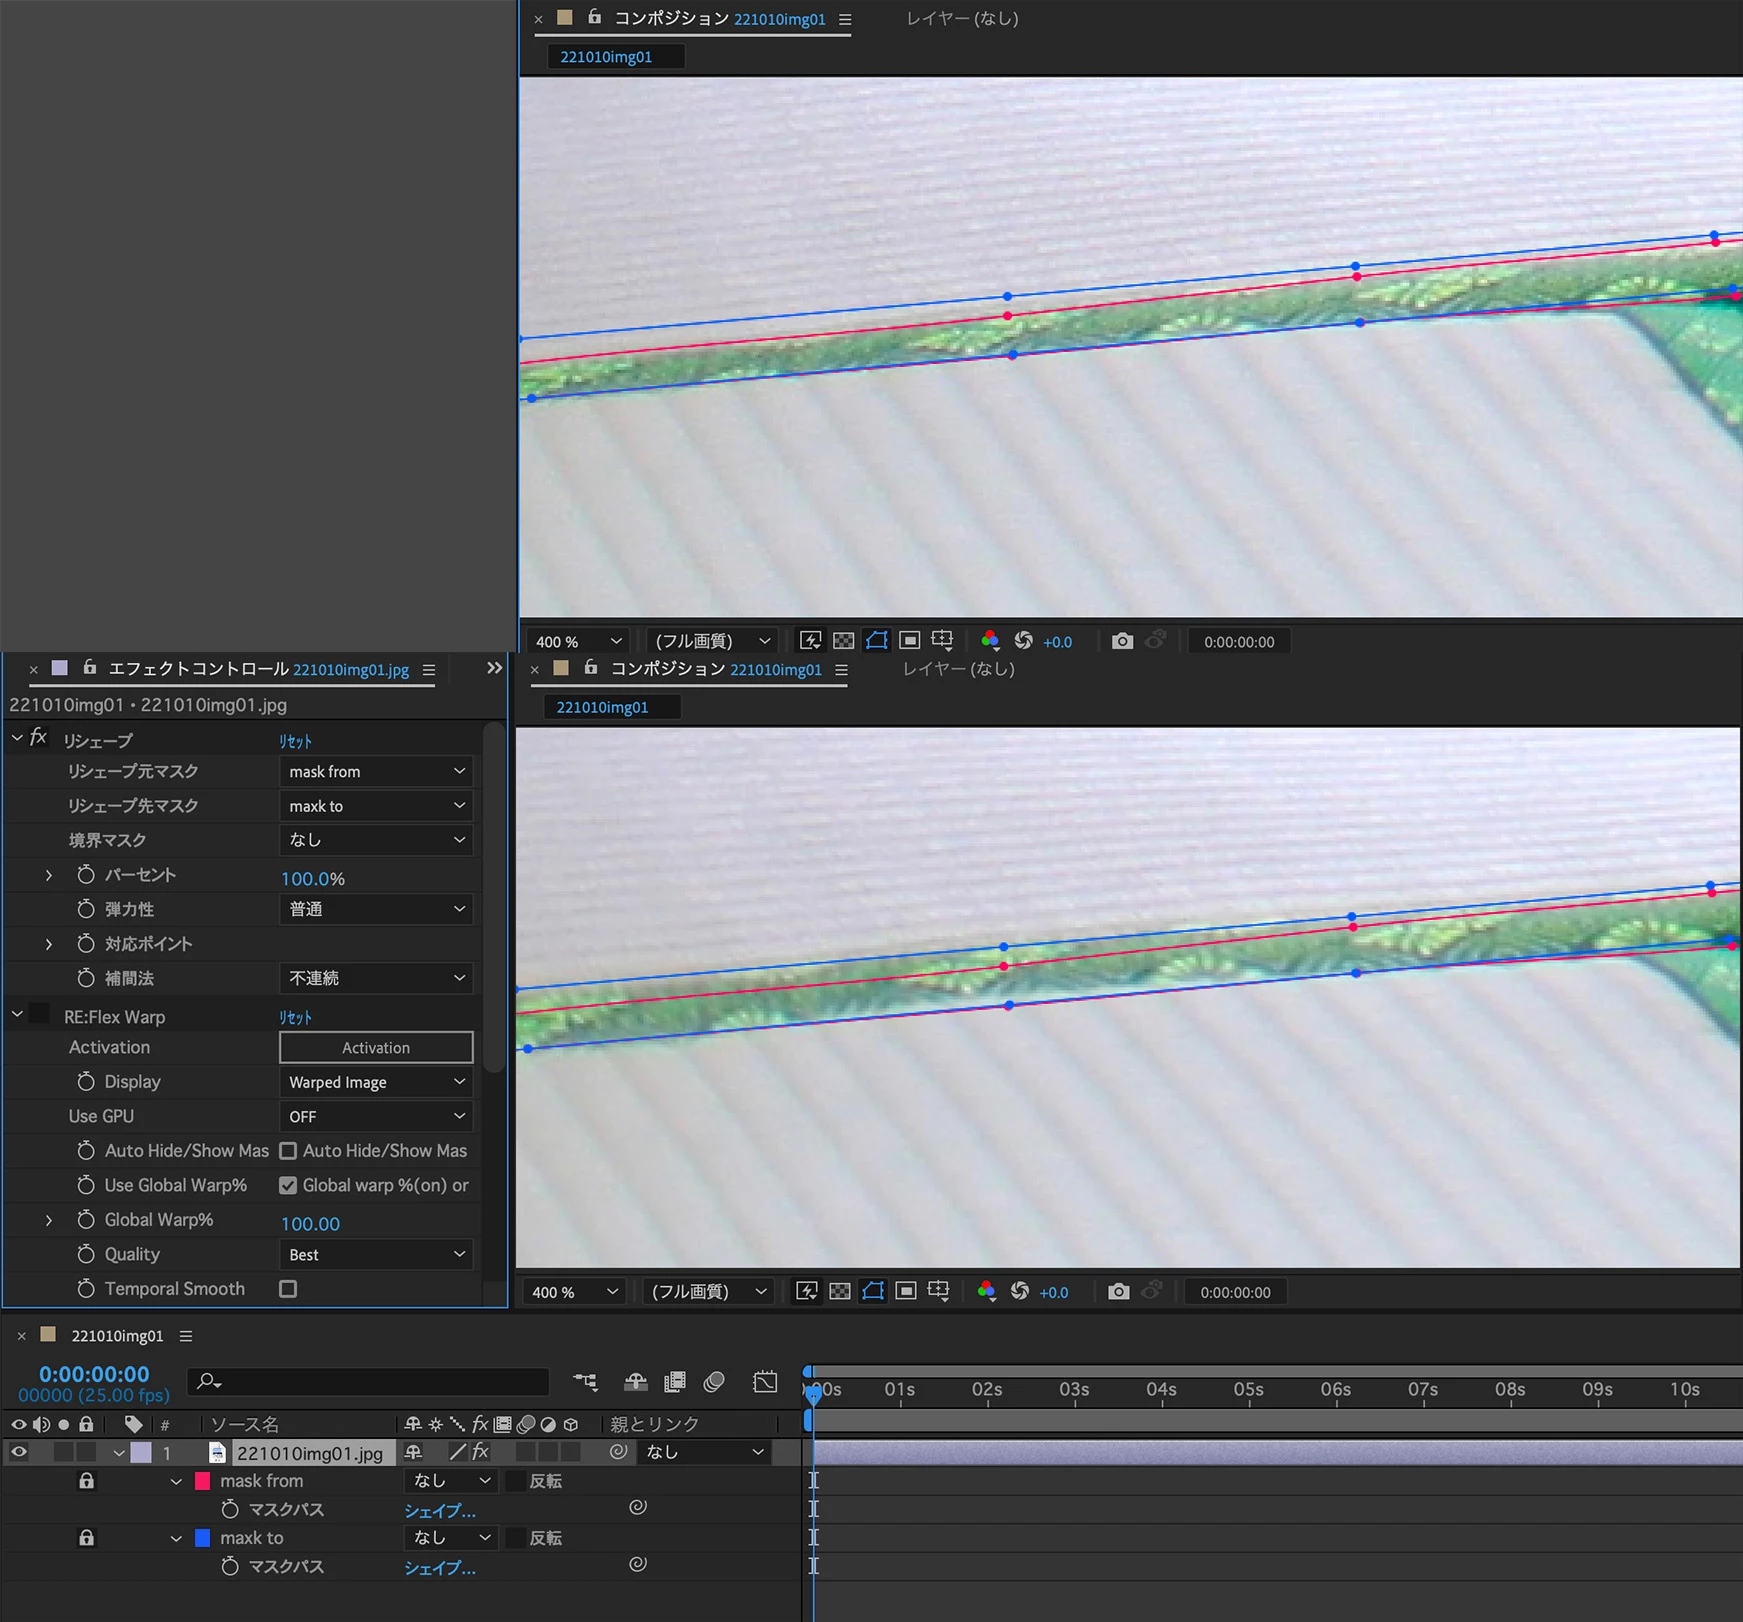Toggle fx switch for RE:Flex Warp effect
The width and height of the screenshot is (1743, 1622).
(x=39, y=1014)
